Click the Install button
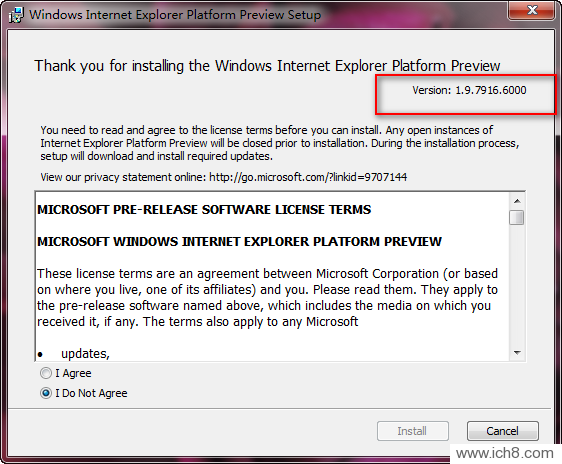Viewport: 562px width, 464px height. (x=413, y=431)
